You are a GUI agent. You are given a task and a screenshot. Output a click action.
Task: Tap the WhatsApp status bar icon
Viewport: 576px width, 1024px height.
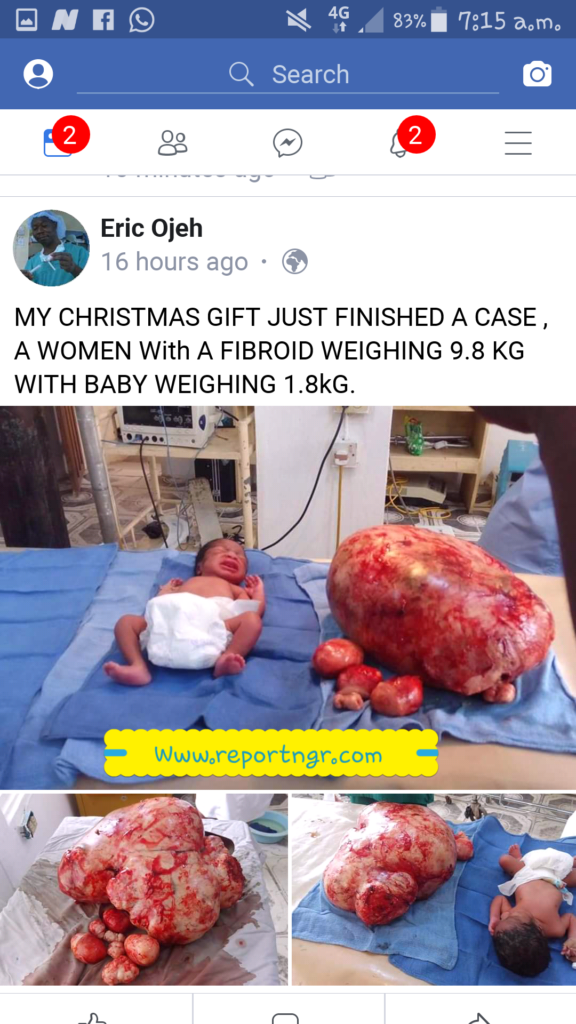pyautogui.click(x=142, y=19)
